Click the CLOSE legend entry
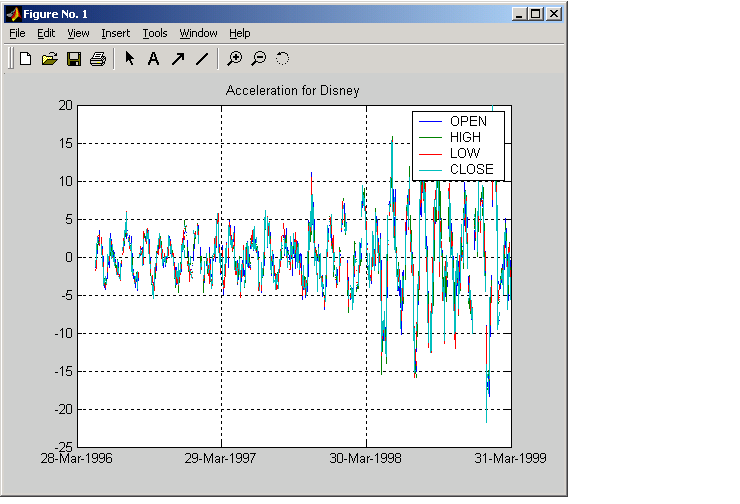Screen dimensions: 740x504 pyautogui.click(x=471, y=169)
